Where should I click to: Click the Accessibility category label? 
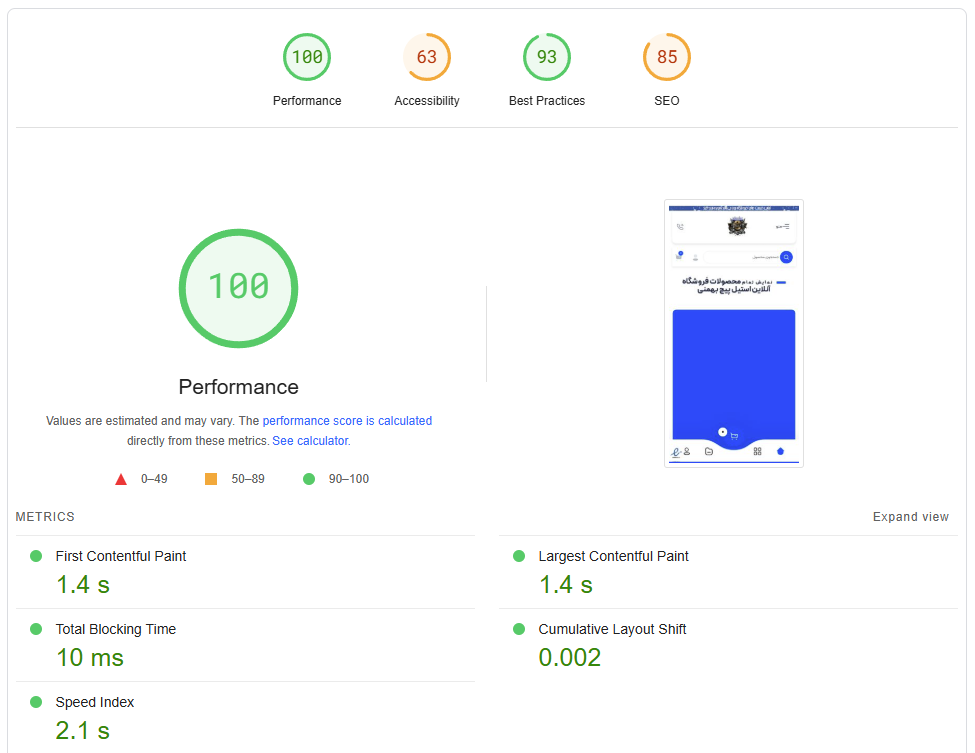click(427, 101)
